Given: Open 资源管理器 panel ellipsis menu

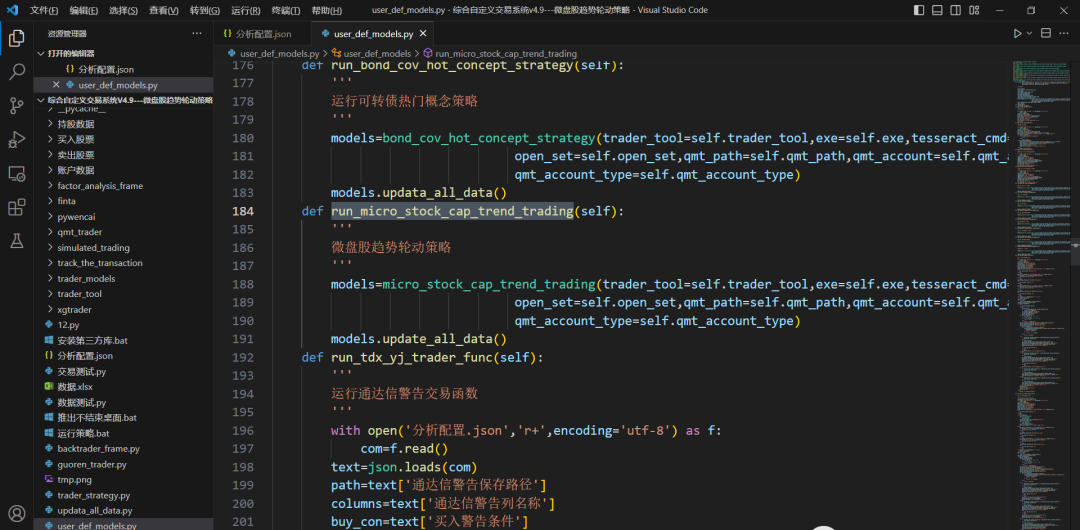Looking at the screenshot, I should pos(197,33).
